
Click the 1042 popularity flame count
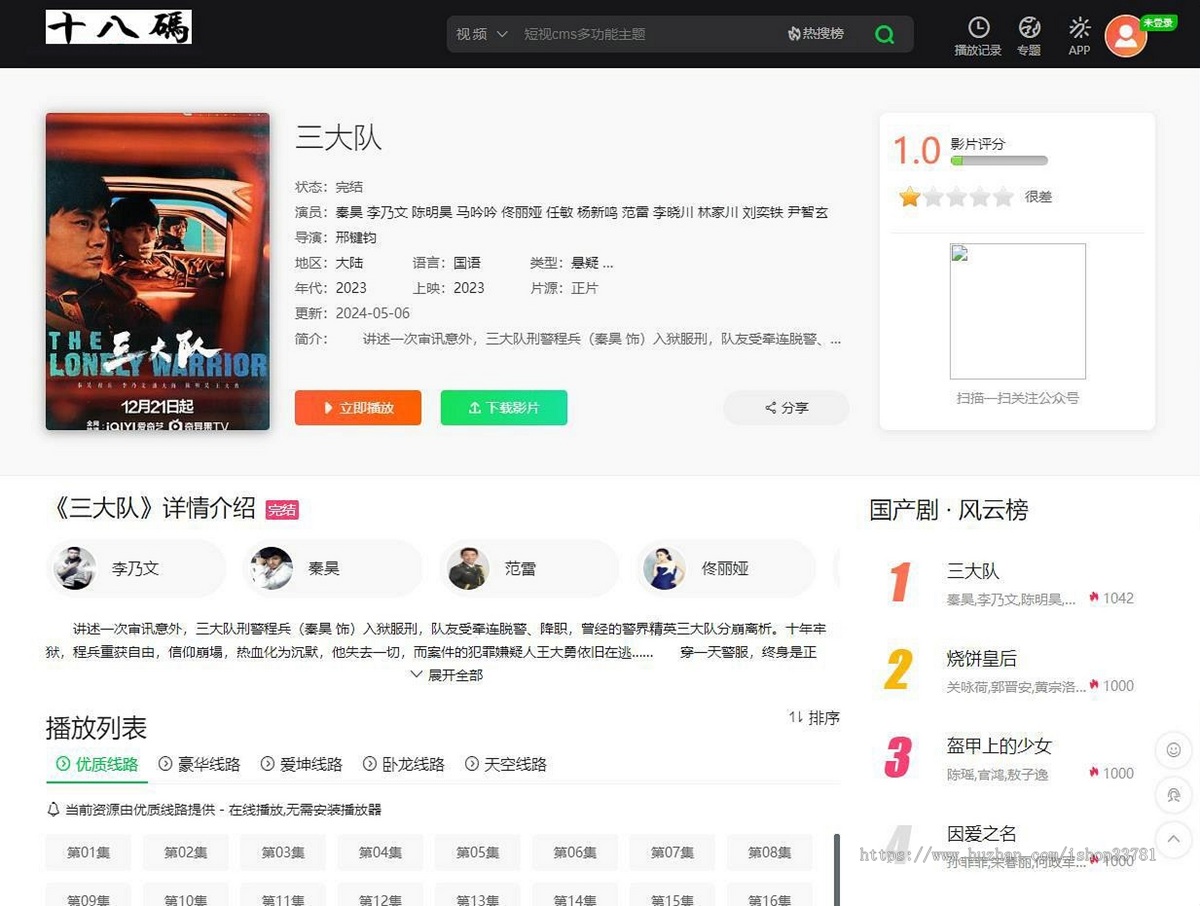[x=1112, y=598]
